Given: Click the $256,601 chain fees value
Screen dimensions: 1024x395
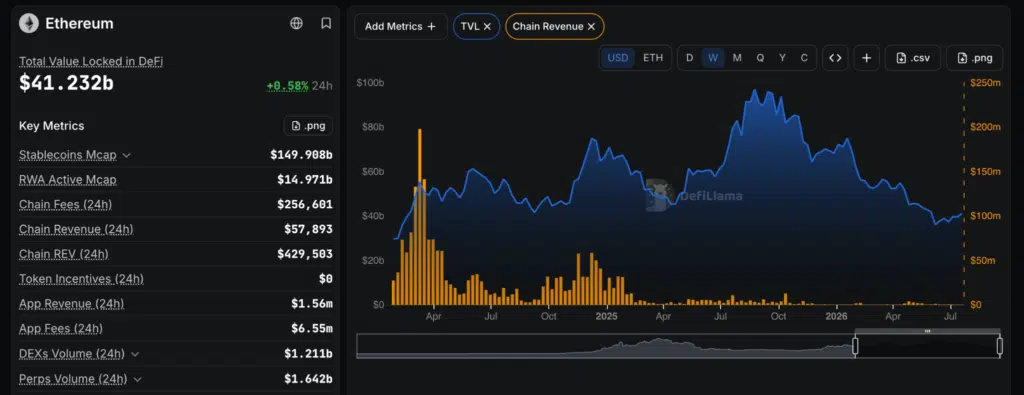Looking at the screenshot, I should point(305,204).
